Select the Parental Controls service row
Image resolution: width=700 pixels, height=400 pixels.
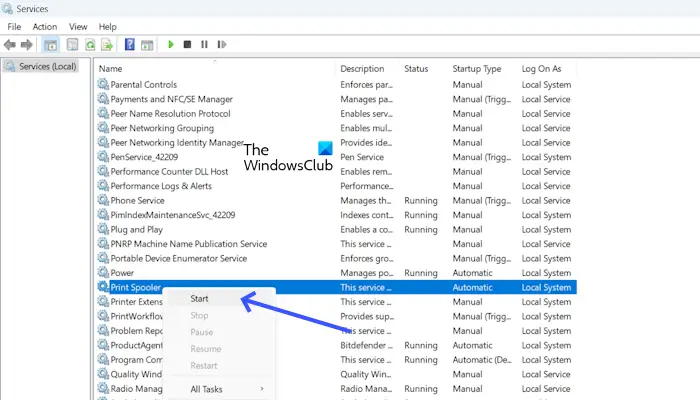143,85
